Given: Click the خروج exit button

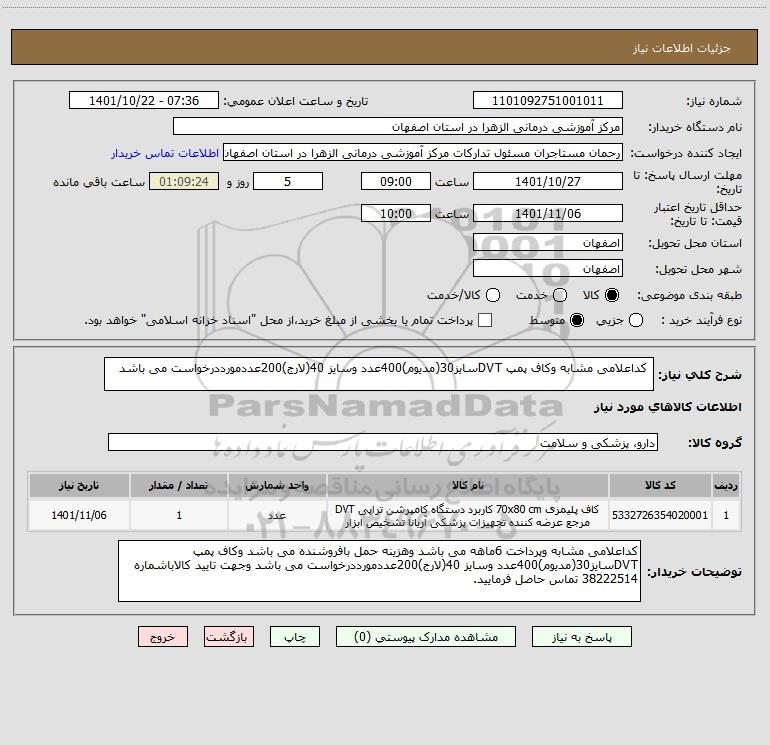Looking at the screenshot, I should (x=163, y=637).
